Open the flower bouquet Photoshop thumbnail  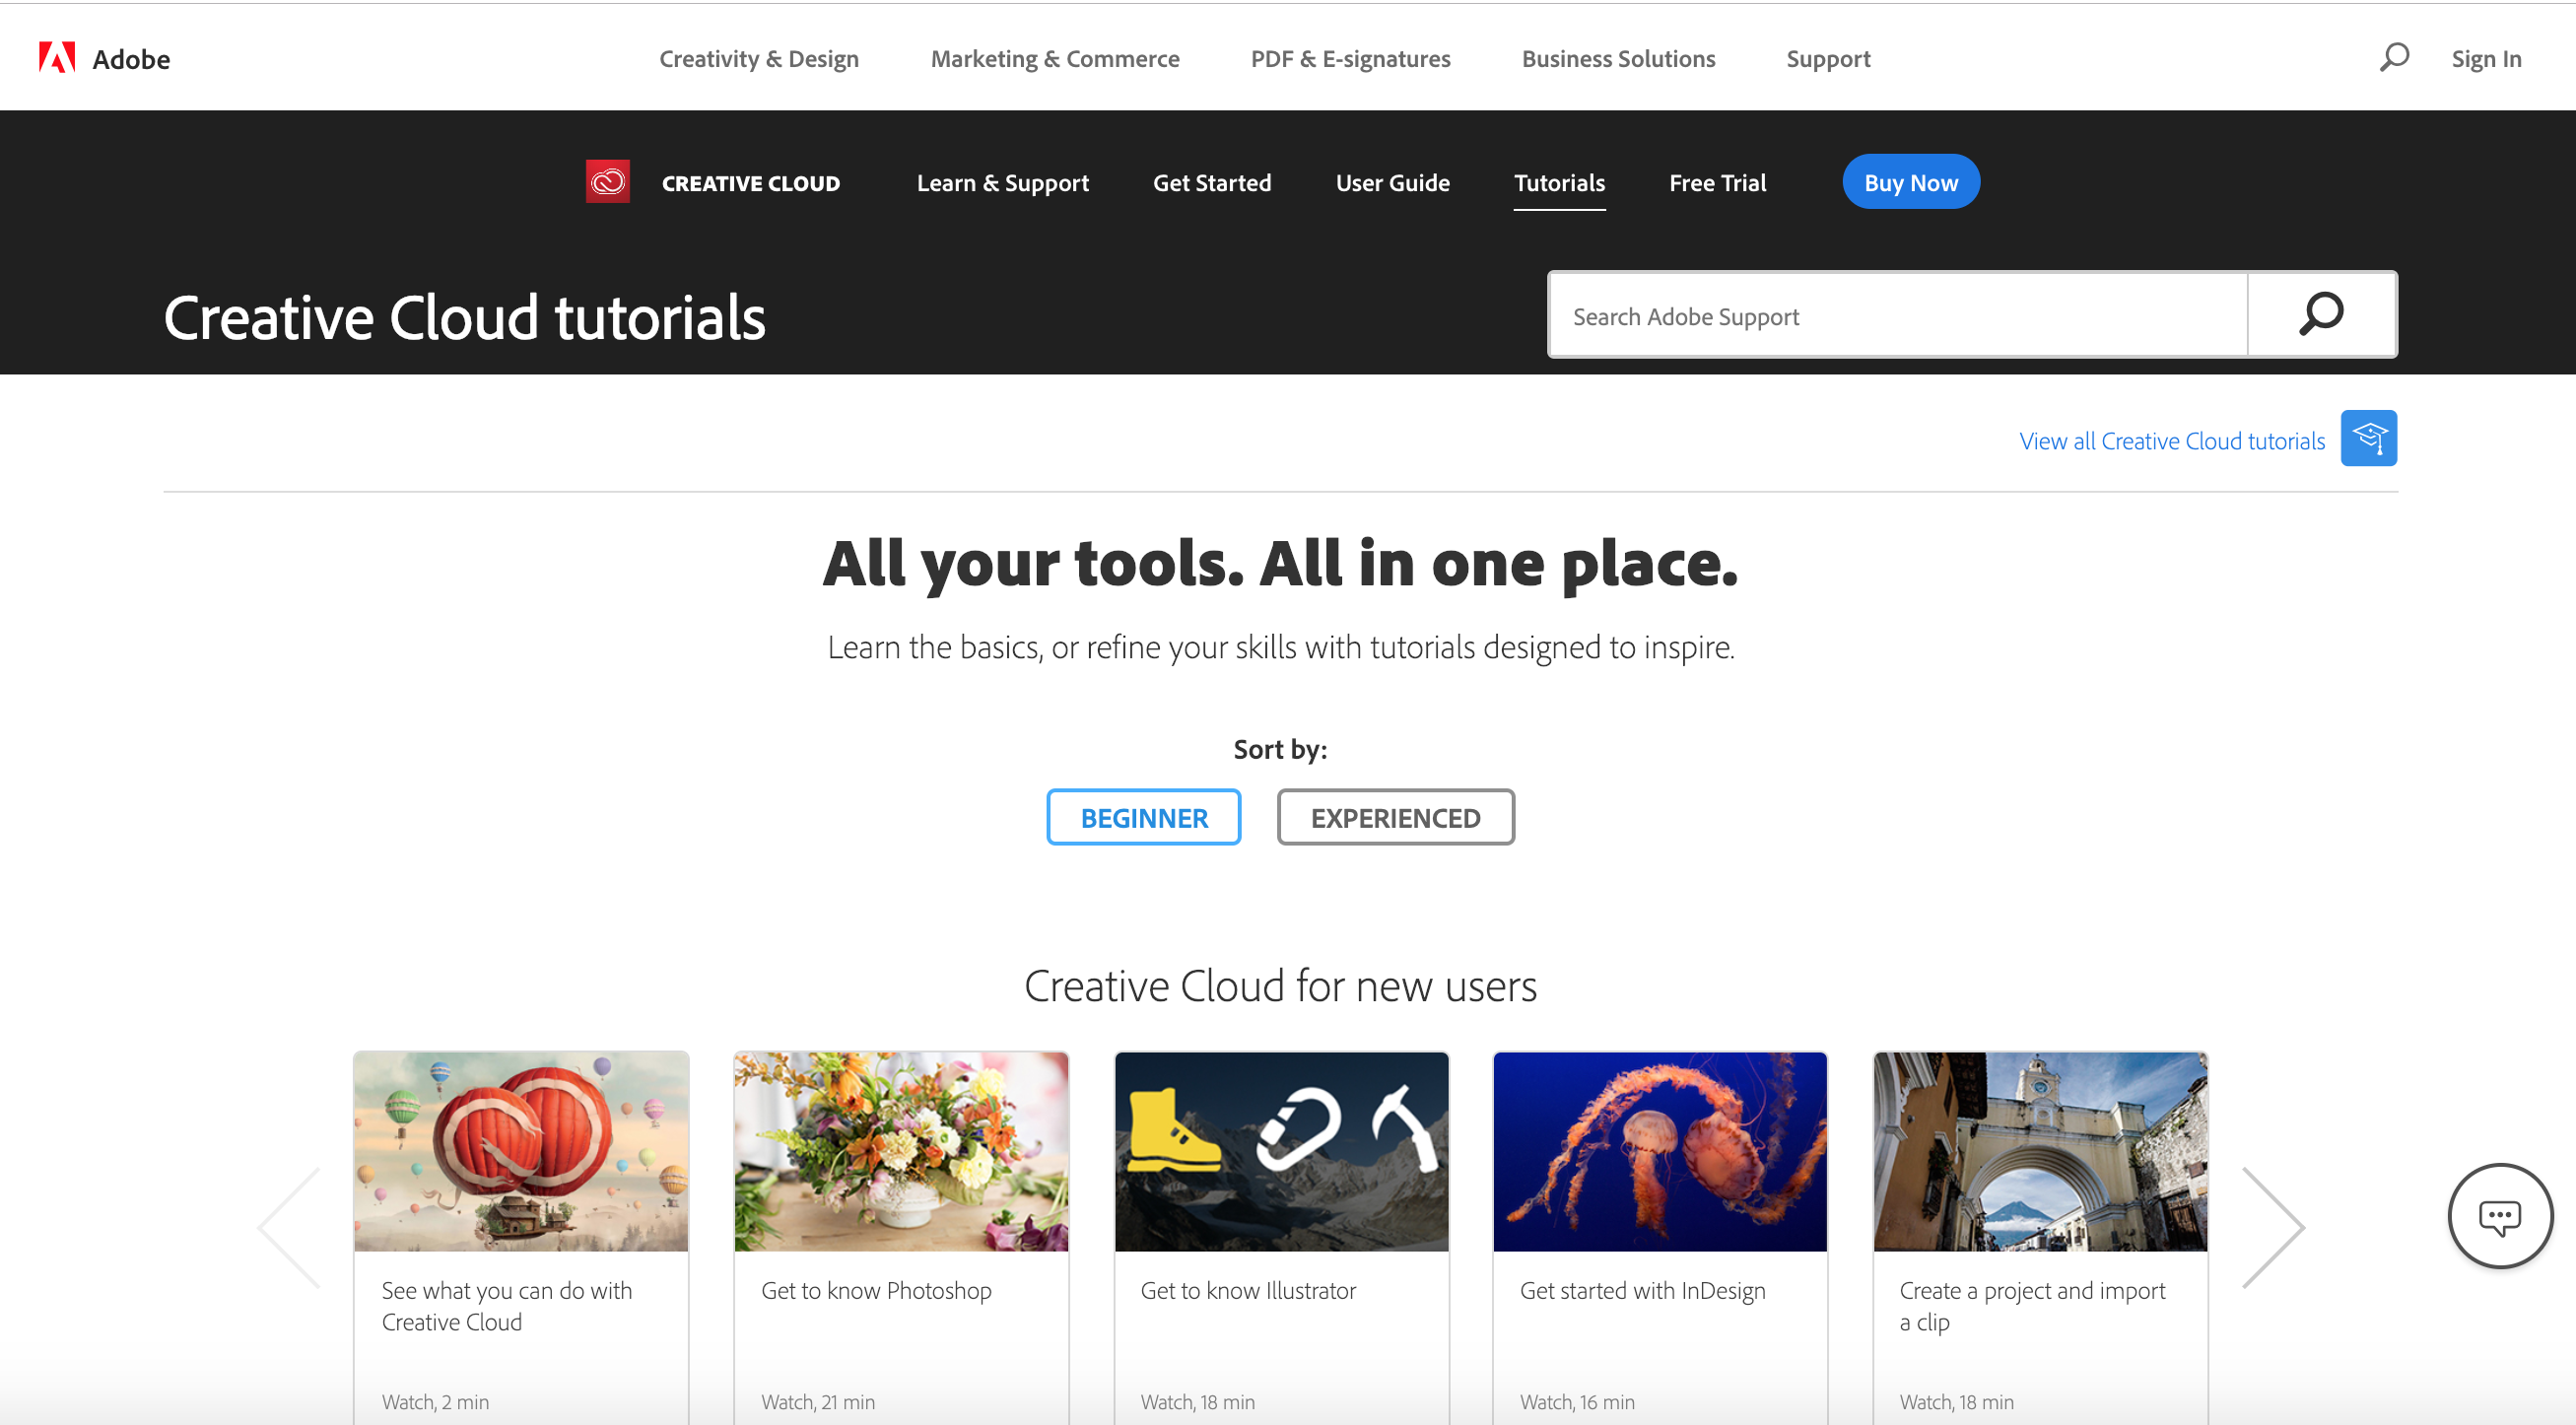click(x=901, y=1151)
